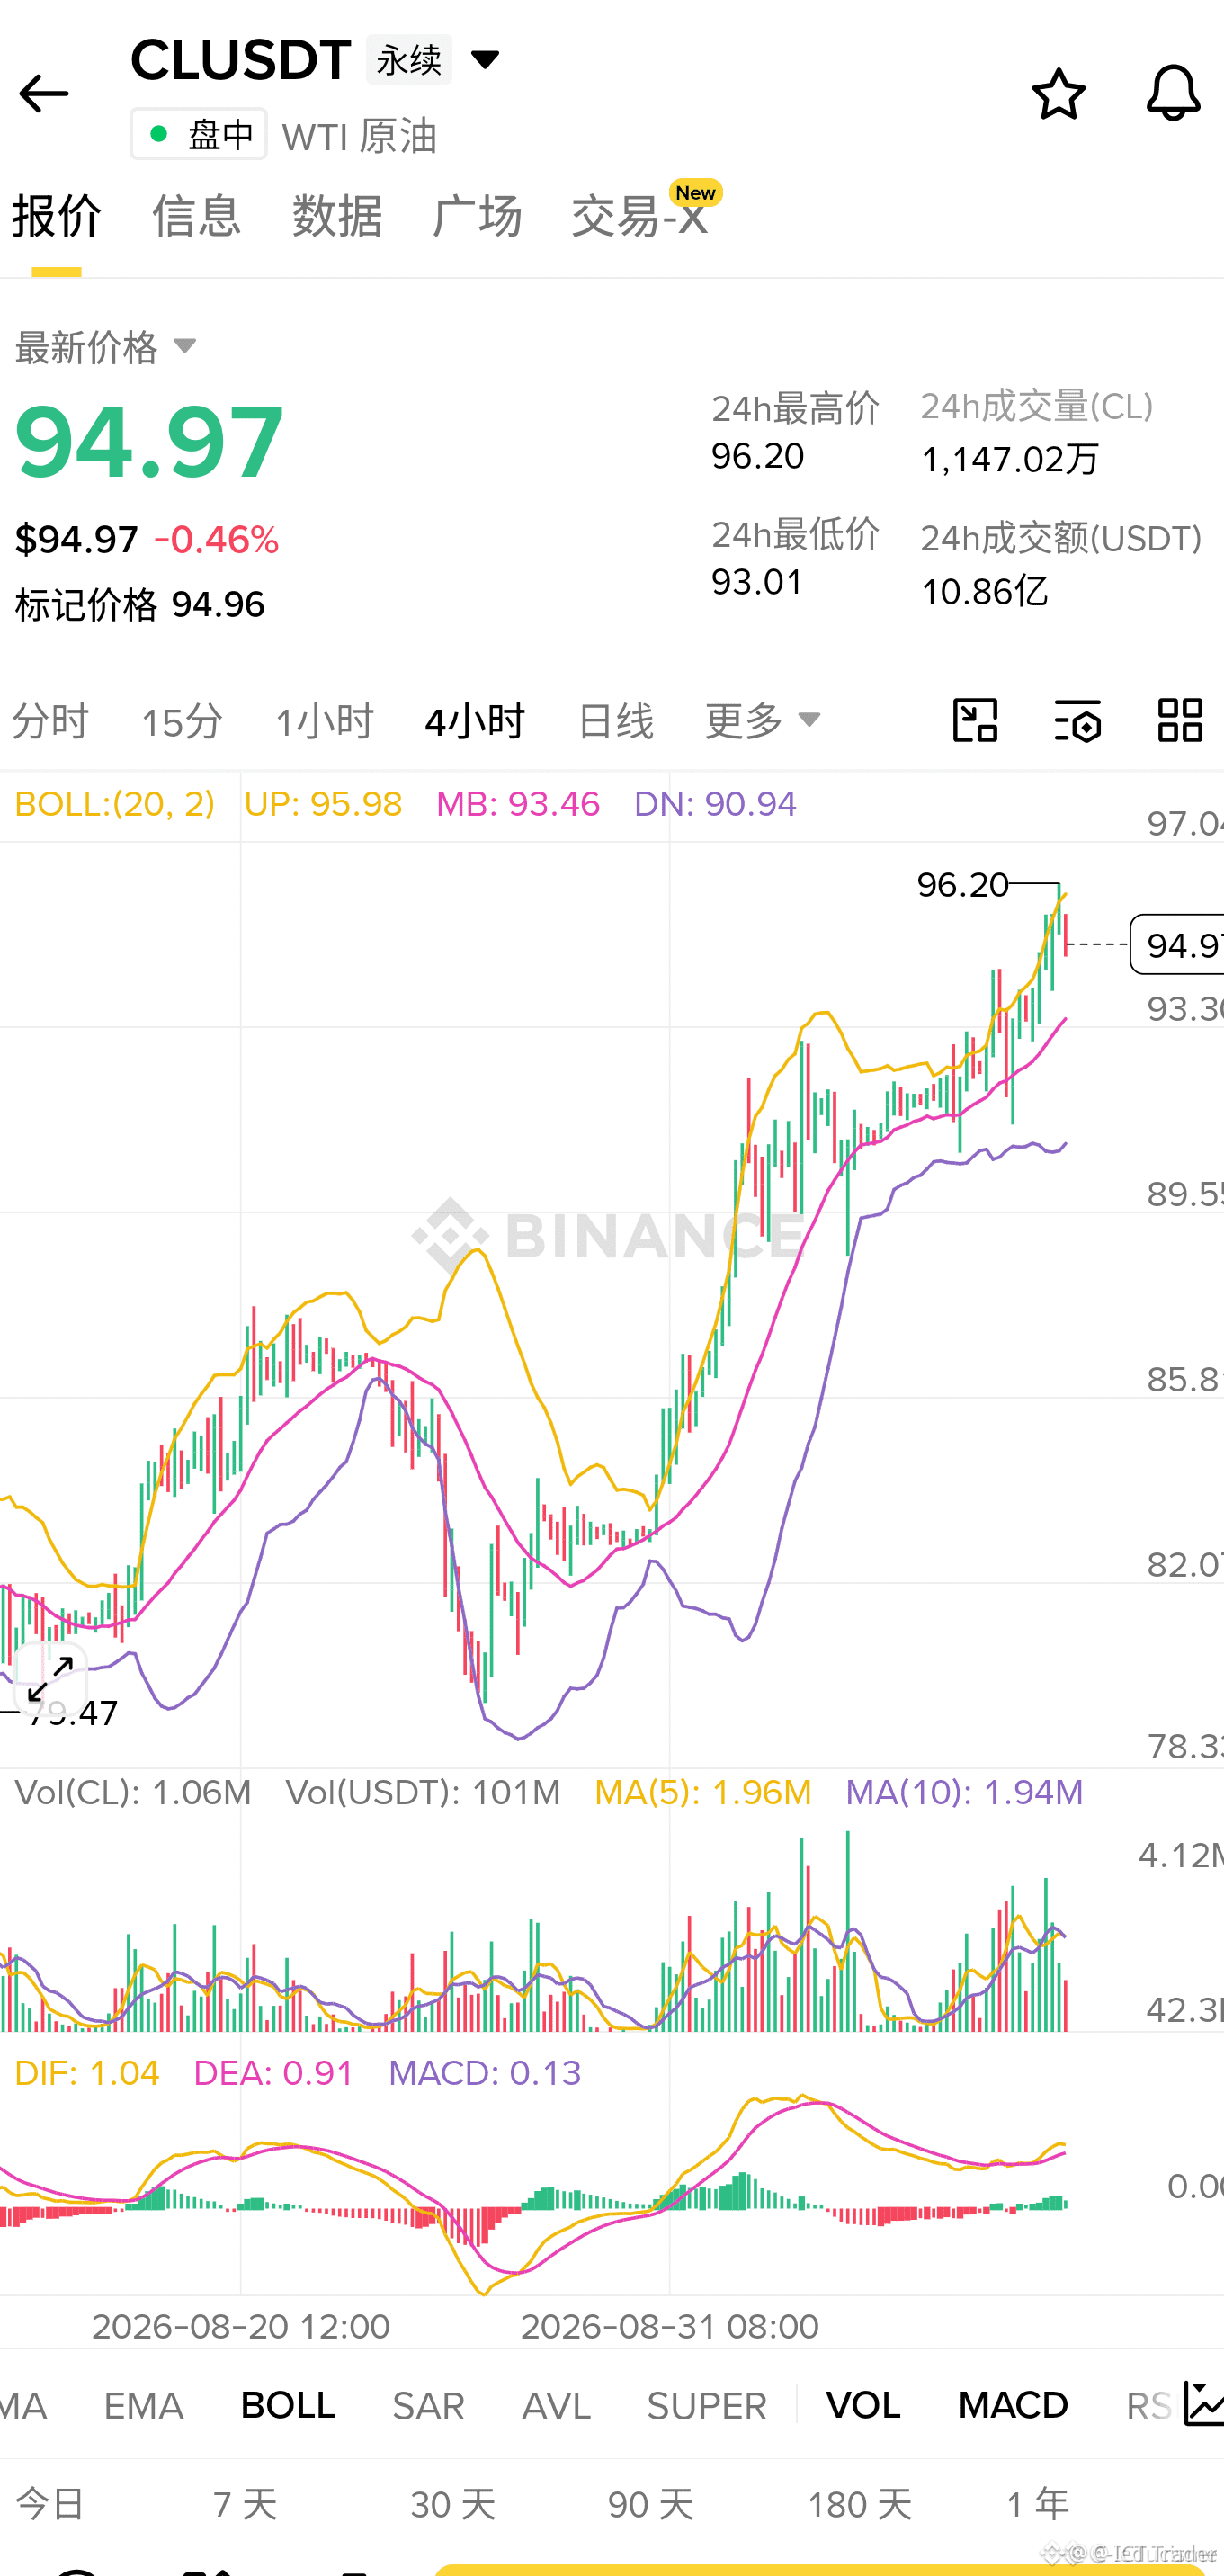The width and height of the screenshot is (1224, 2576).
Task: Open chart settings icon
Action: pyautogui.click(x=1078, y=720)
